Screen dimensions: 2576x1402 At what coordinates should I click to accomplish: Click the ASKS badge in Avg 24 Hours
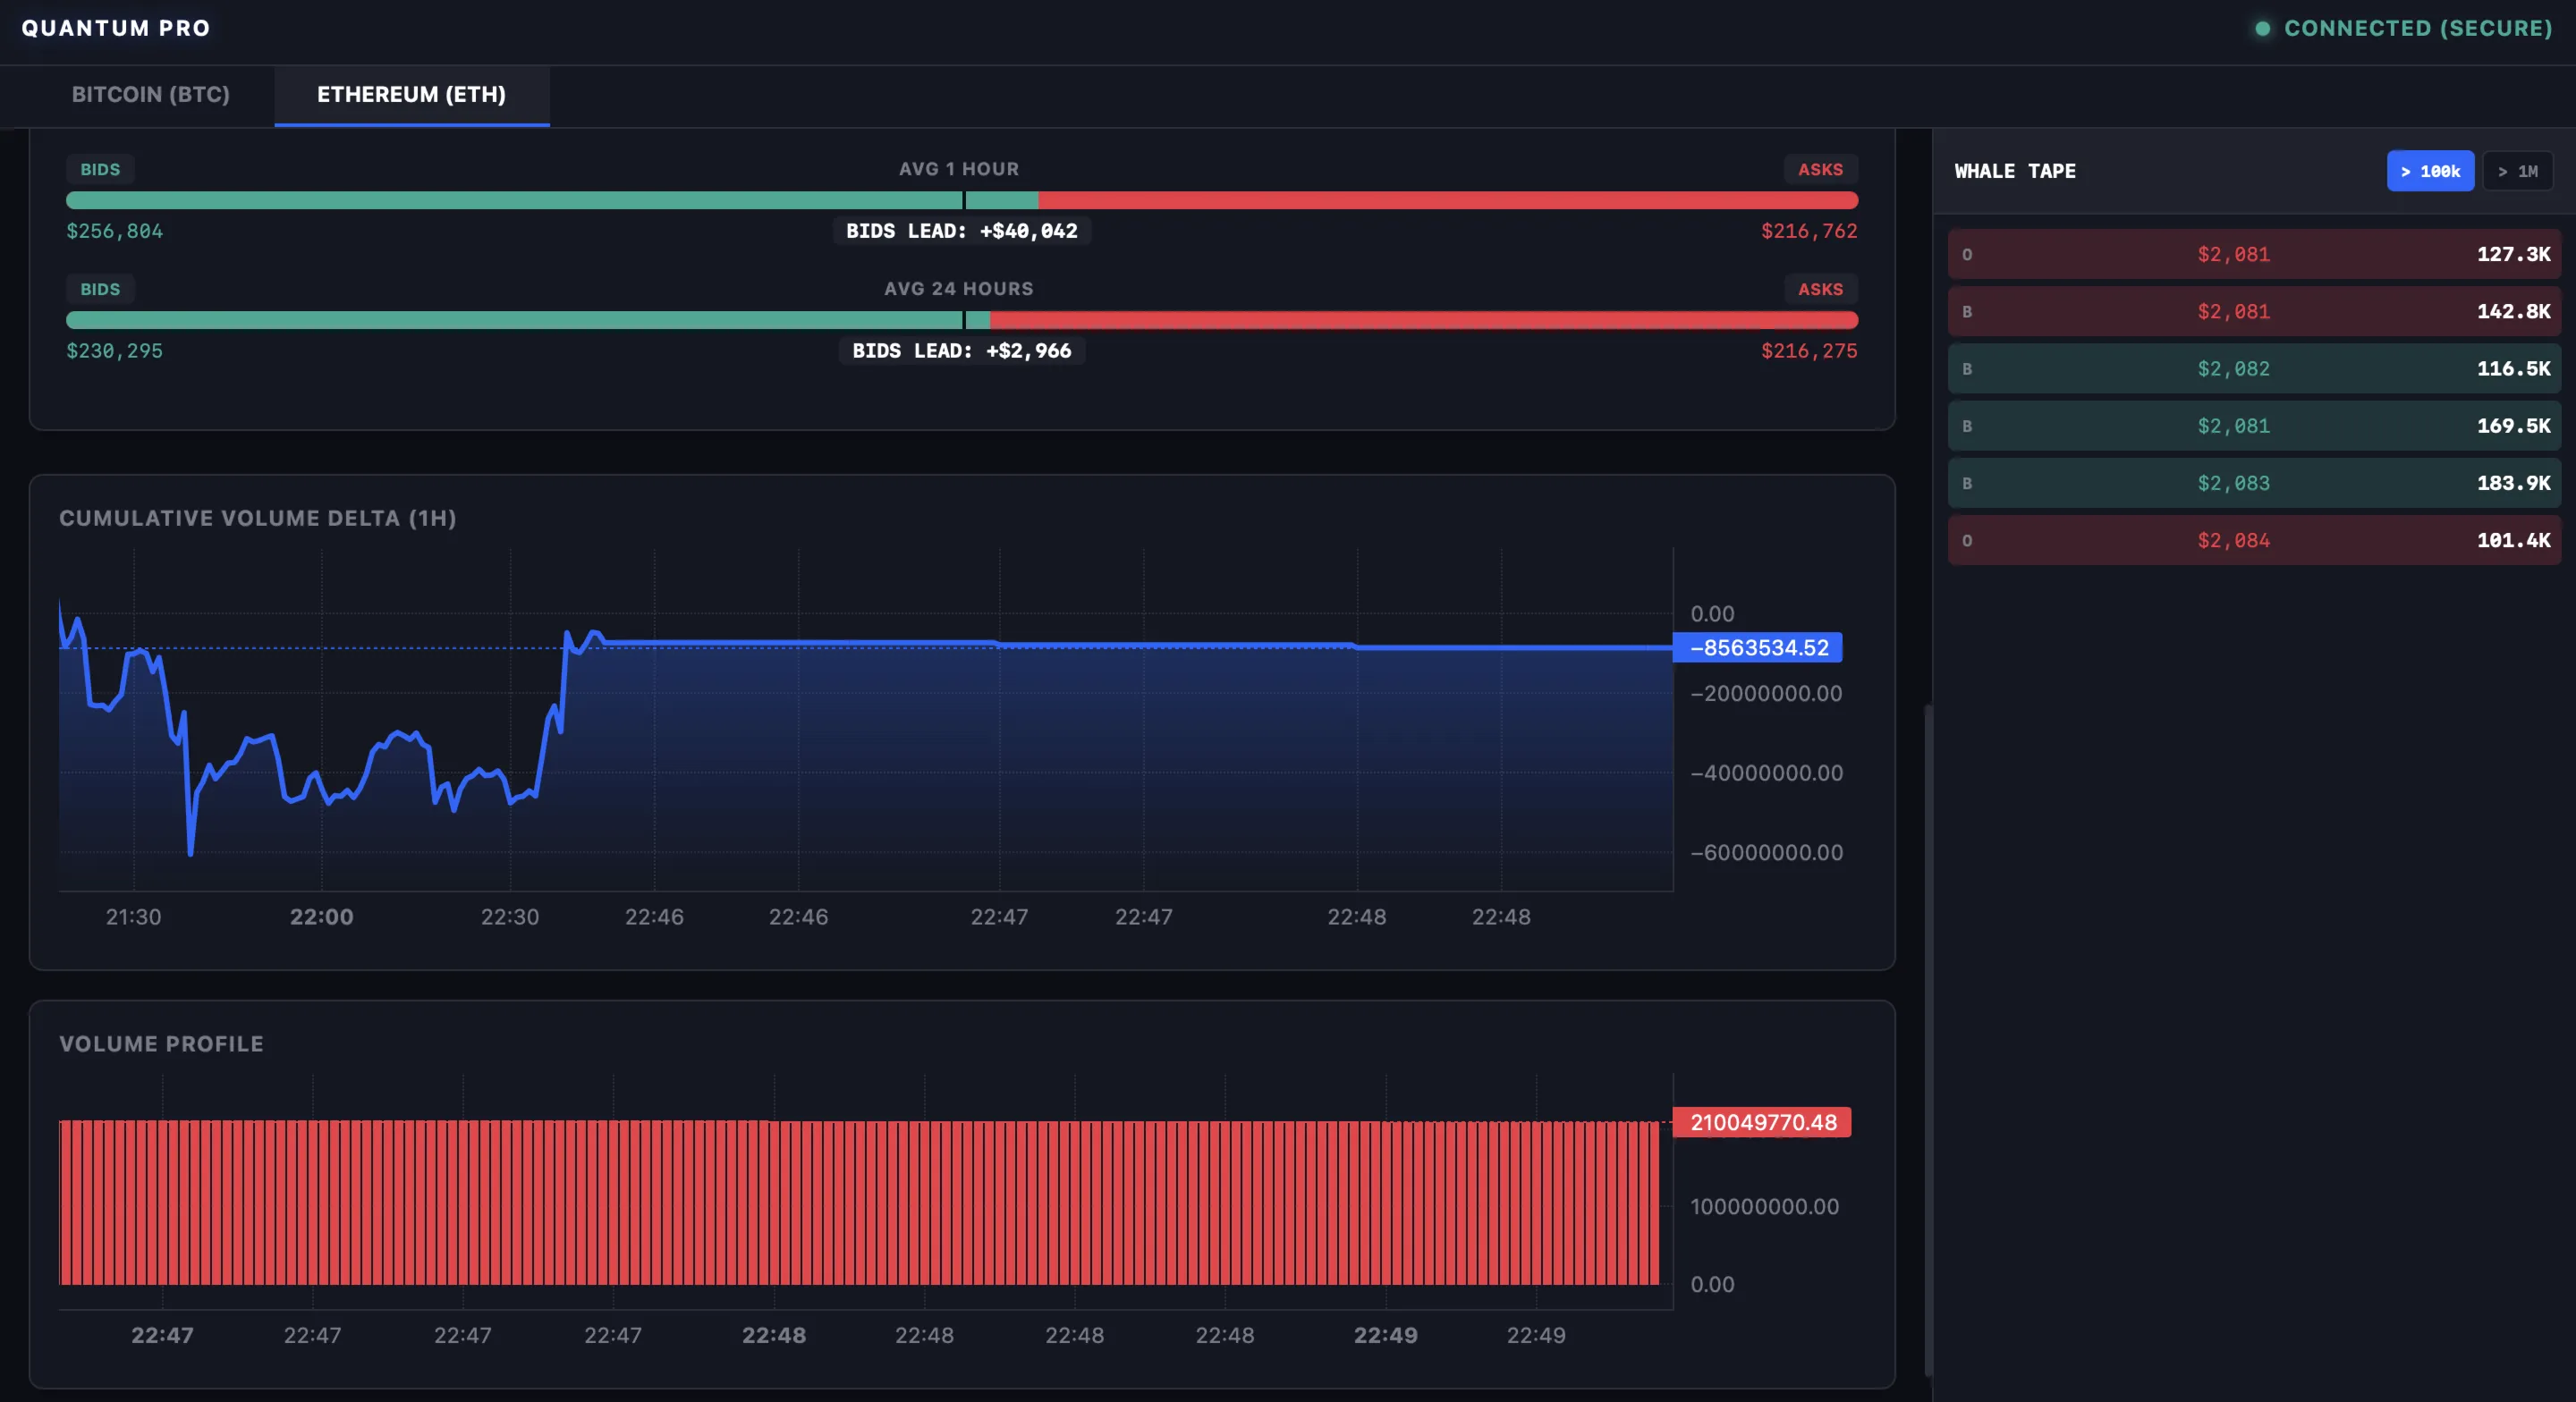(x=1819, y=289)
